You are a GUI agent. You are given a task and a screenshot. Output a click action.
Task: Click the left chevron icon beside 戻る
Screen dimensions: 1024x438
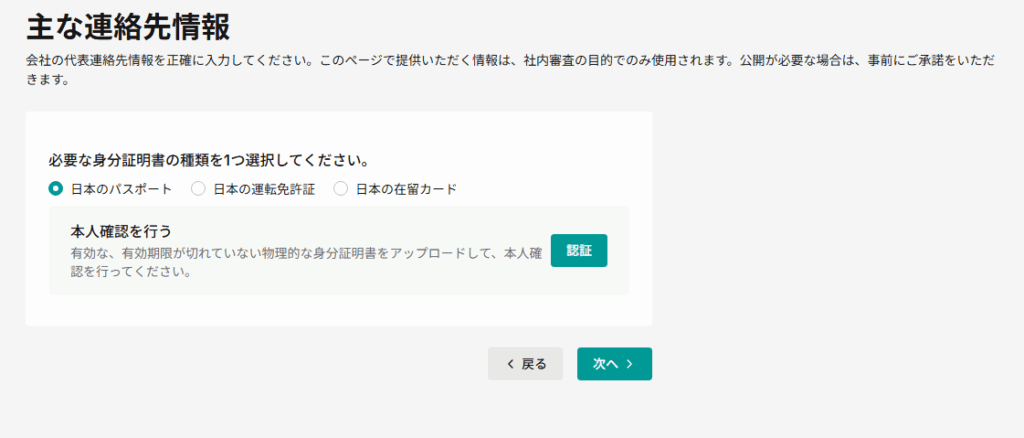point(510,364)
